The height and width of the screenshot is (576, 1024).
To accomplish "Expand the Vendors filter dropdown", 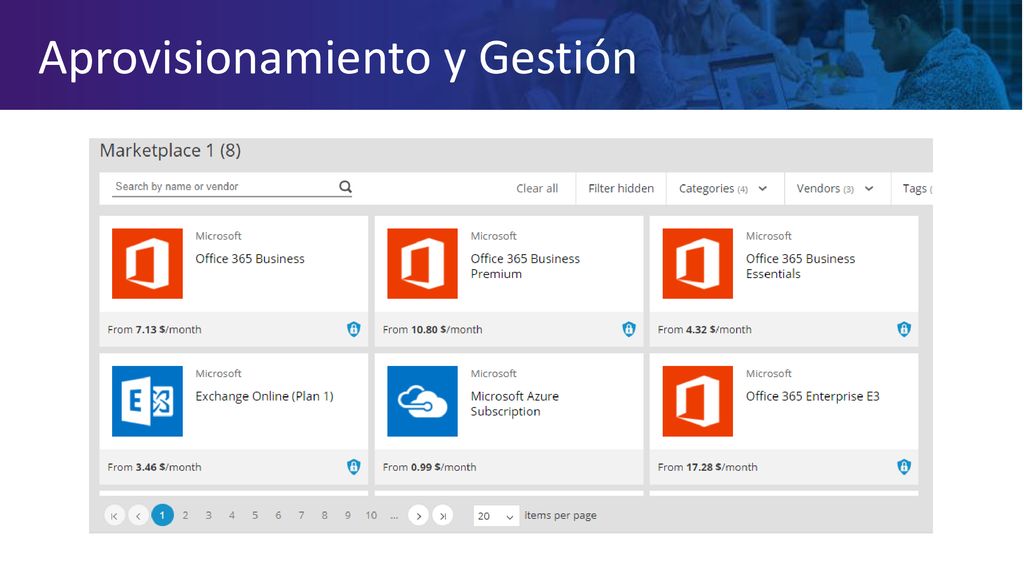I will pyautogui.click(x=835, y=189).
